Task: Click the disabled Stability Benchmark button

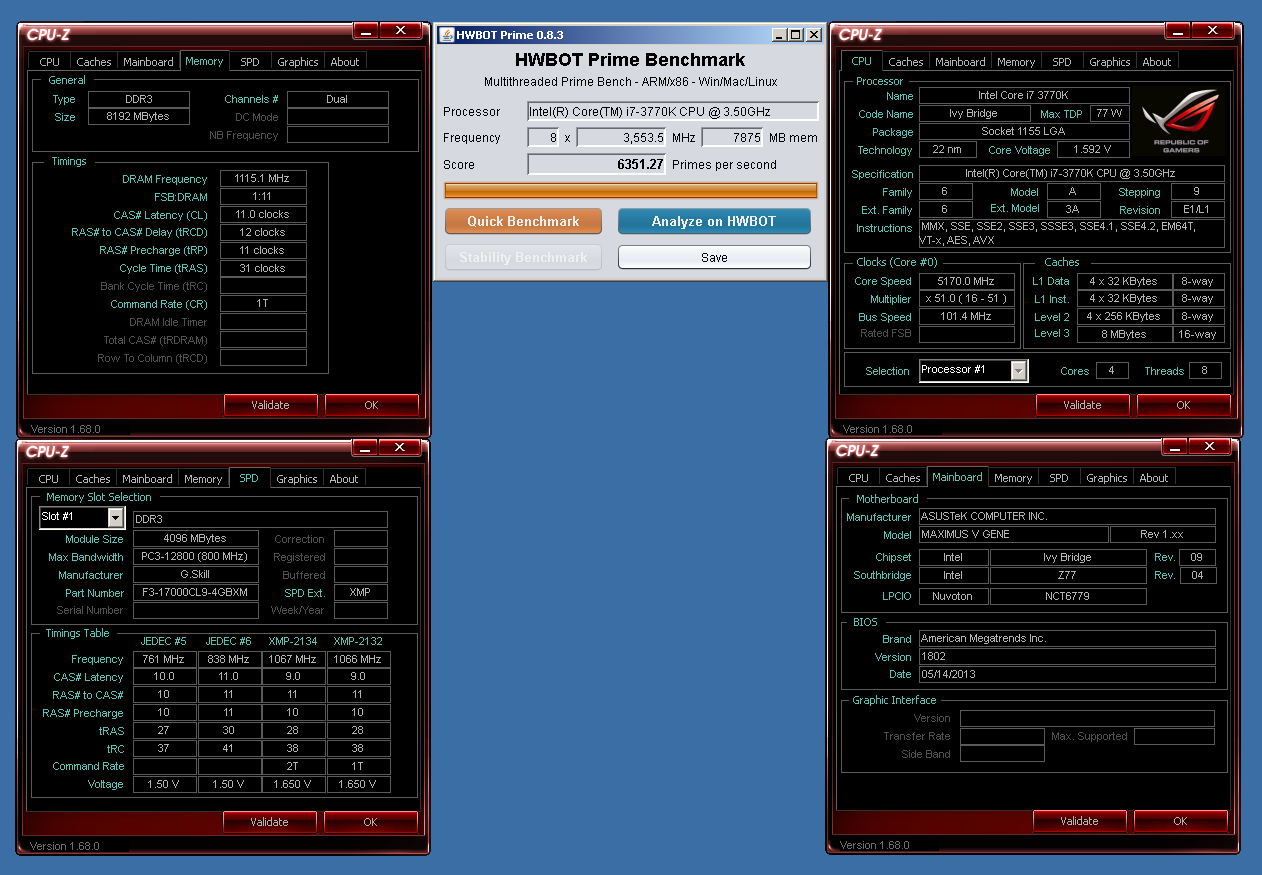Action: [523, 257]
